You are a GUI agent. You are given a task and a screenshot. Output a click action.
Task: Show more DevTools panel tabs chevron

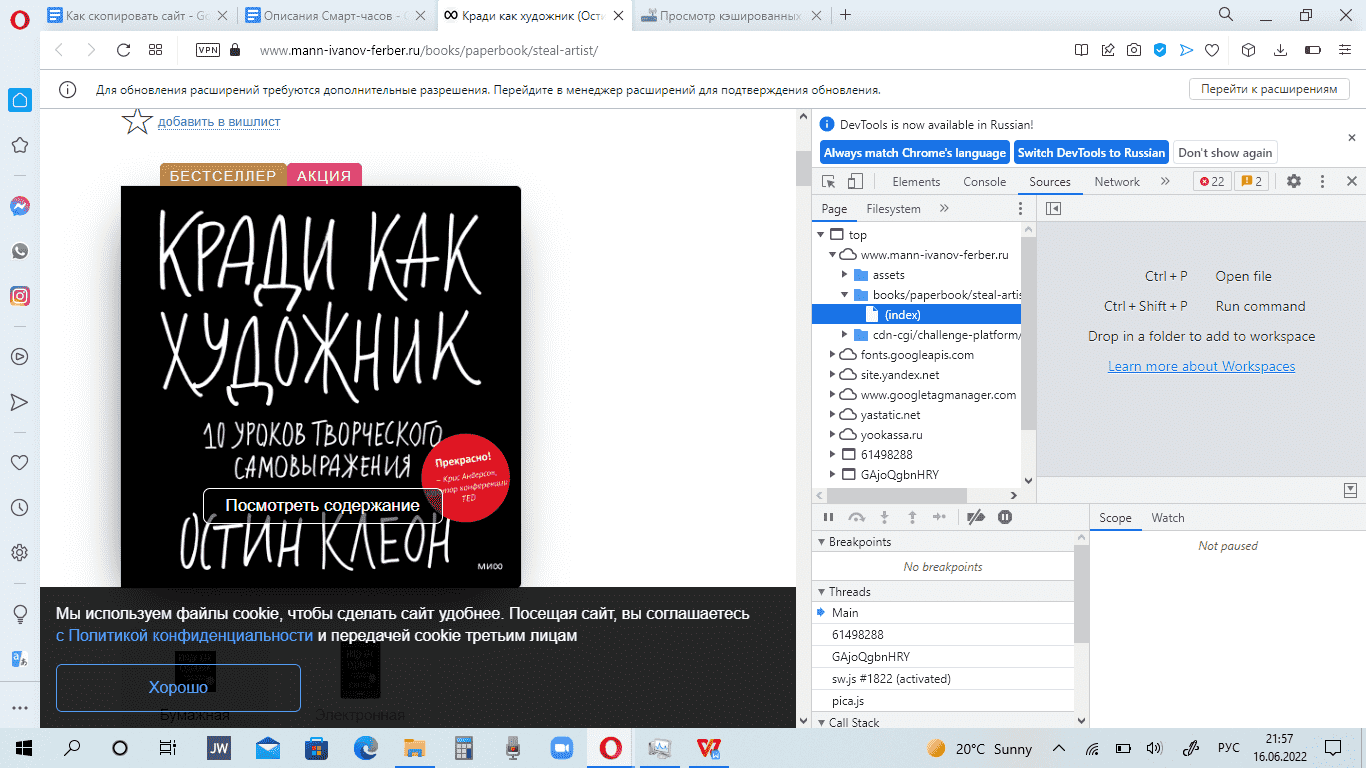[1165, 181]
